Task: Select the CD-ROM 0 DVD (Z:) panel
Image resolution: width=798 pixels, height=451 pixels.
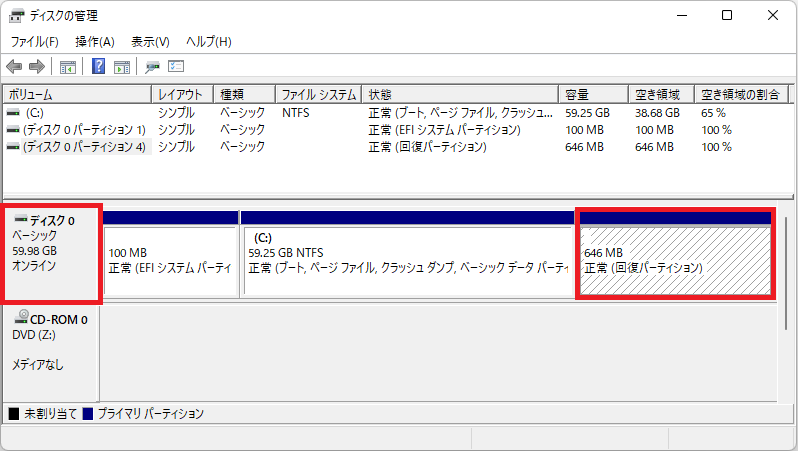Action: click(51, 353)
